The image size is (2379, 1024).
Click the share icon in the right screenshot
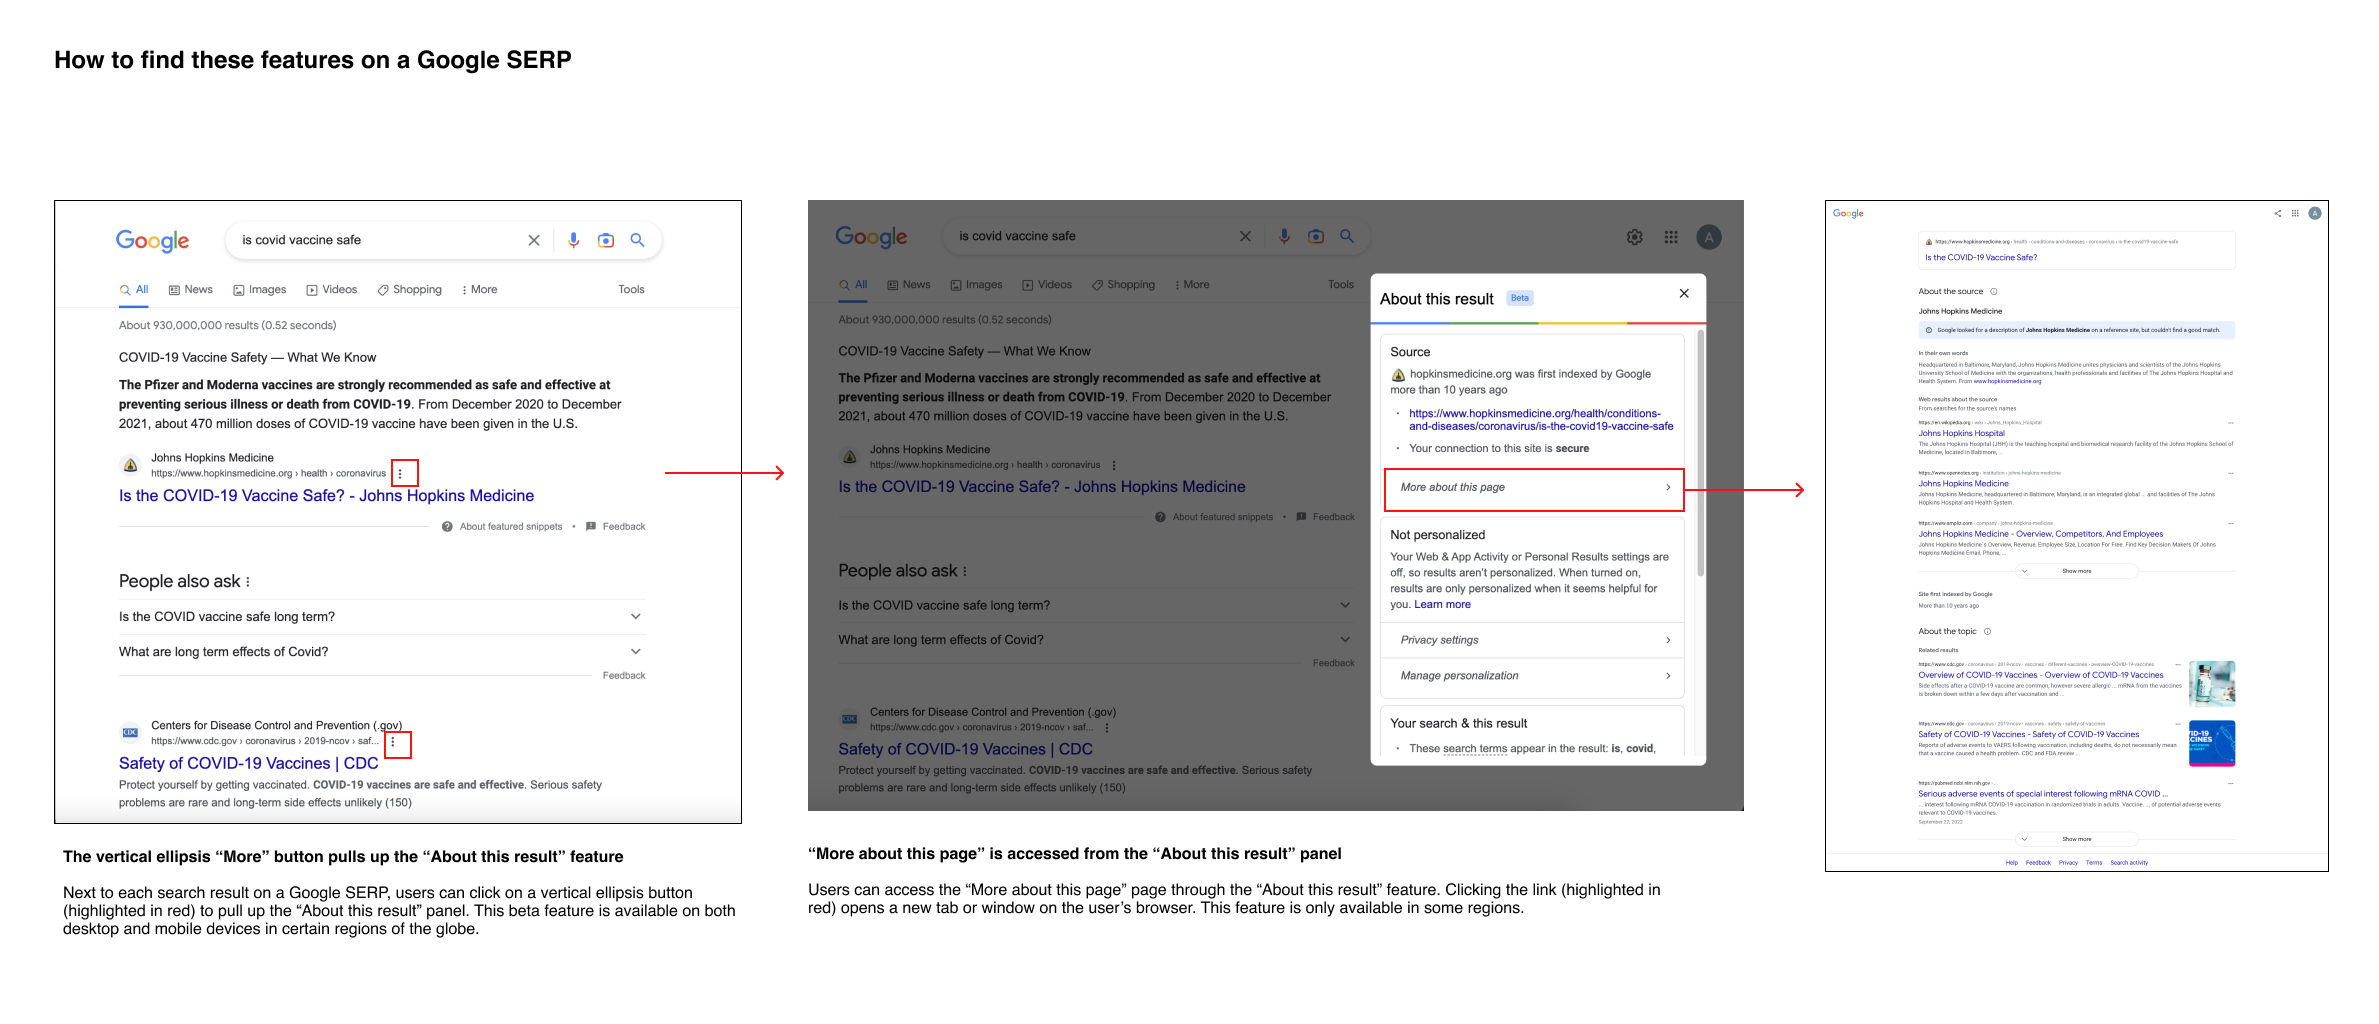[2277, 213]
